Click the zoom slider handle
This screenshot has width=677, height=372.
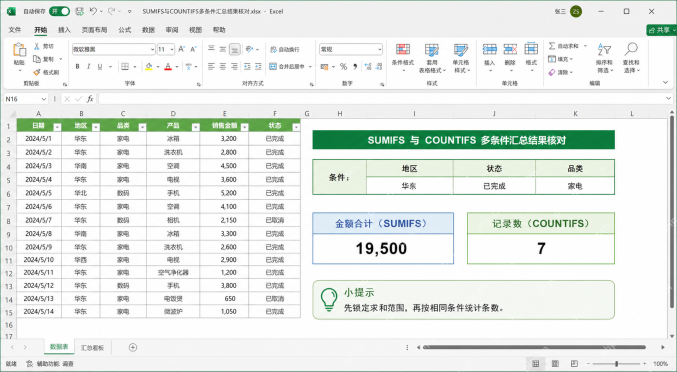[x=617, y=364]
